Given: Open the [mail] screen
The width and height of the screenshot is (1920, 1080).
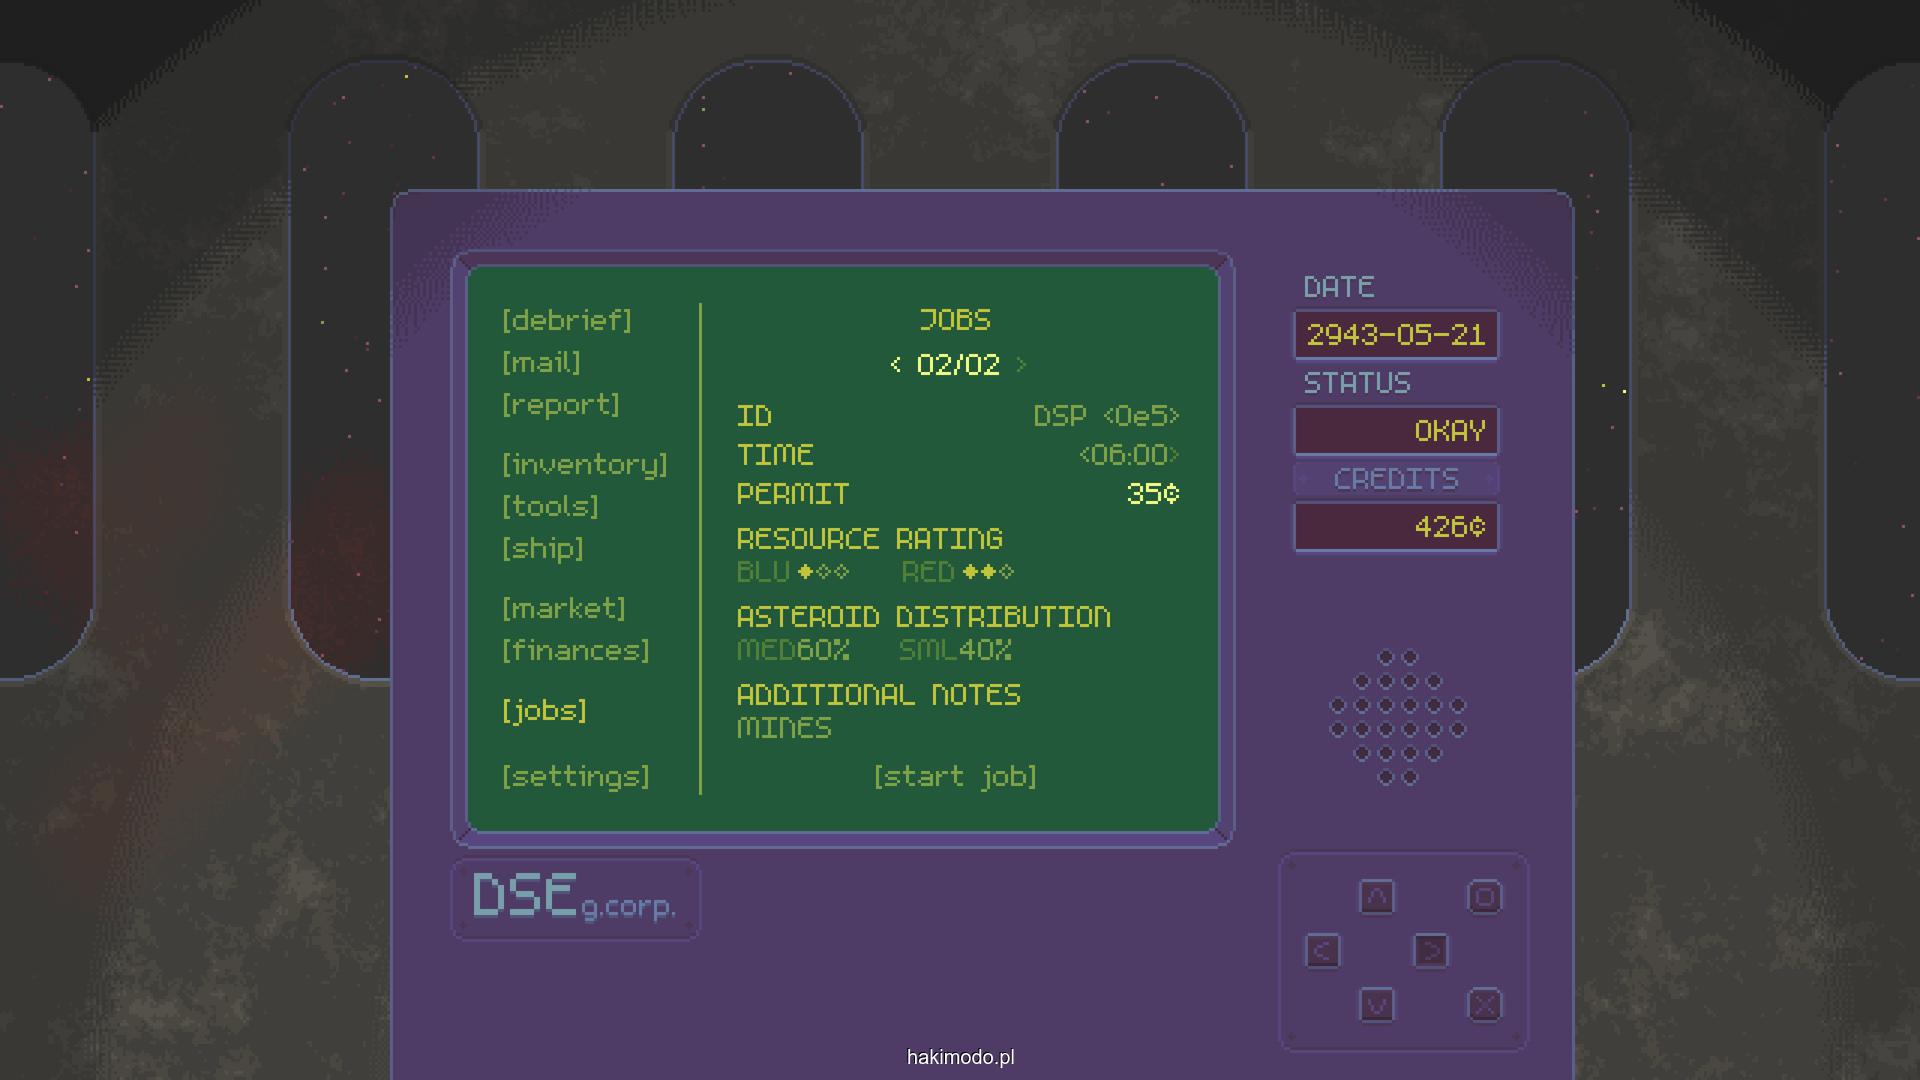Looking at the screenshot, I should 541,362.
